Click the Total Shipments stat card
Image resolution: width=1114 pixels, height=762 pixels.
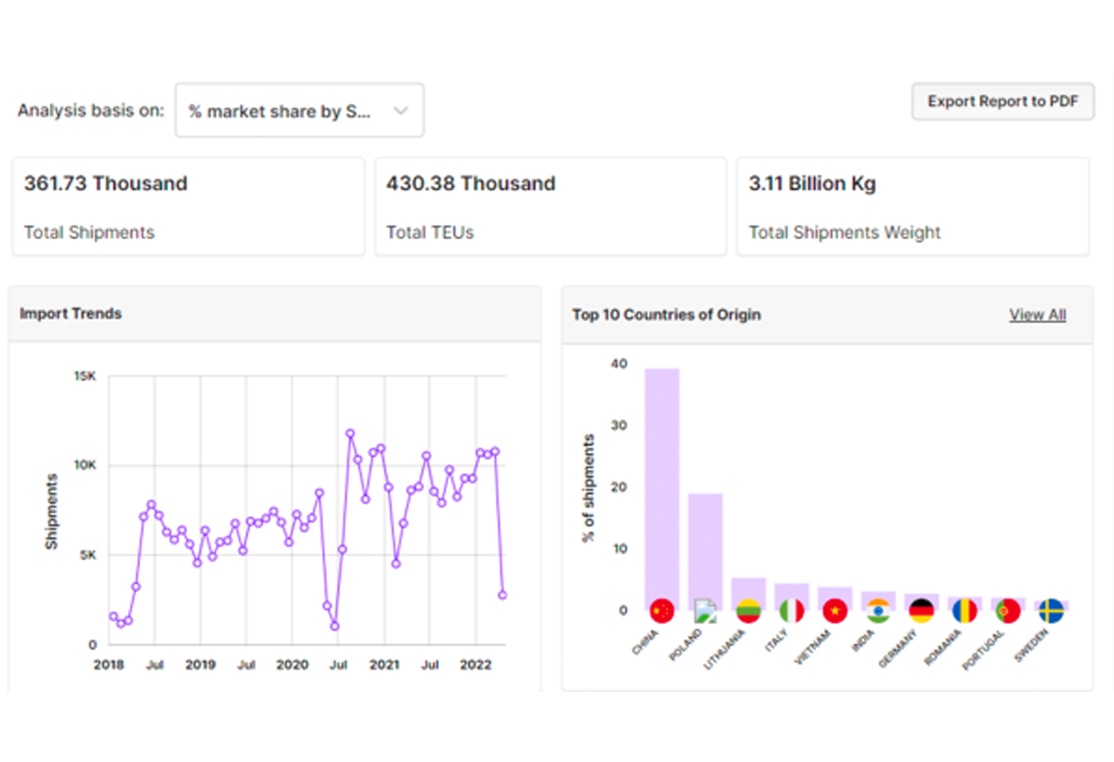tap(188, 206)
